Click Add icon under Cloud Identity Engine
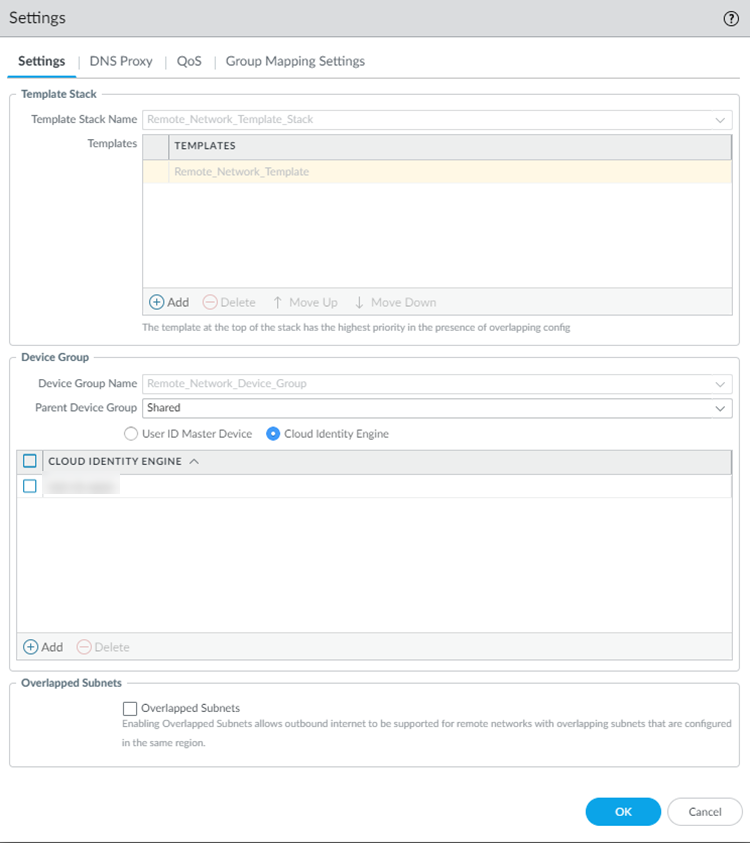750x843 pixels. (x=30, y=647)
